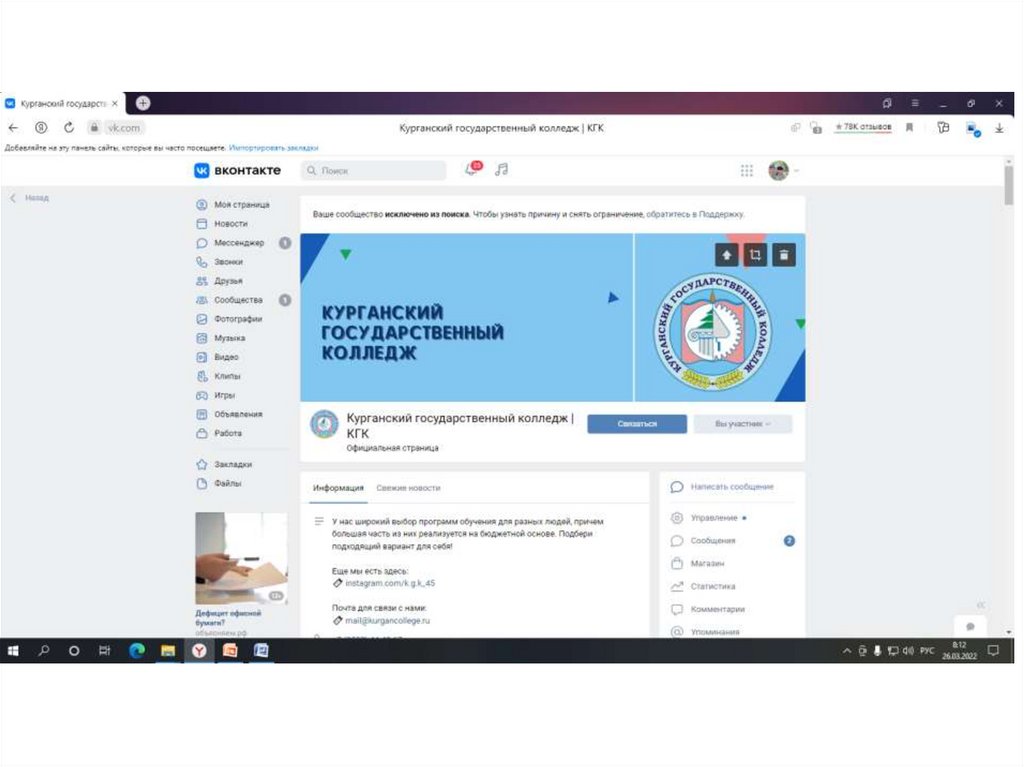Delete the community cover with trash icon

[784, 255]
